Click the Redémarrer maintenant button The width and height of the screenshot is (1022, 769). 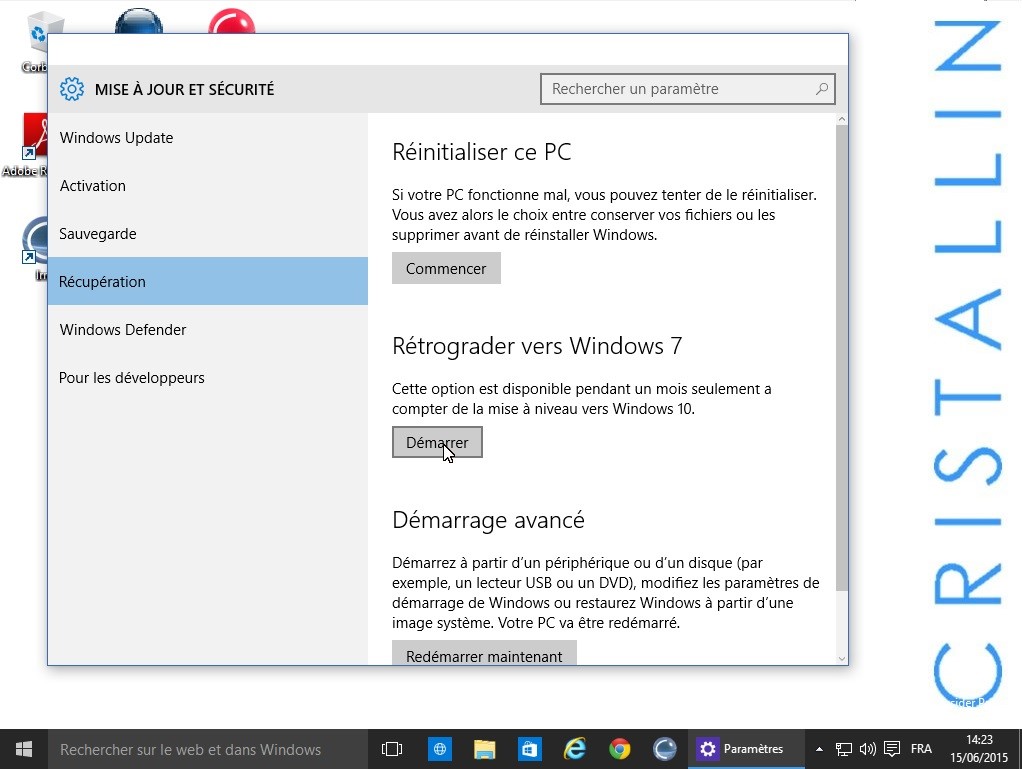pyautogui.click(x=484, y=653)
